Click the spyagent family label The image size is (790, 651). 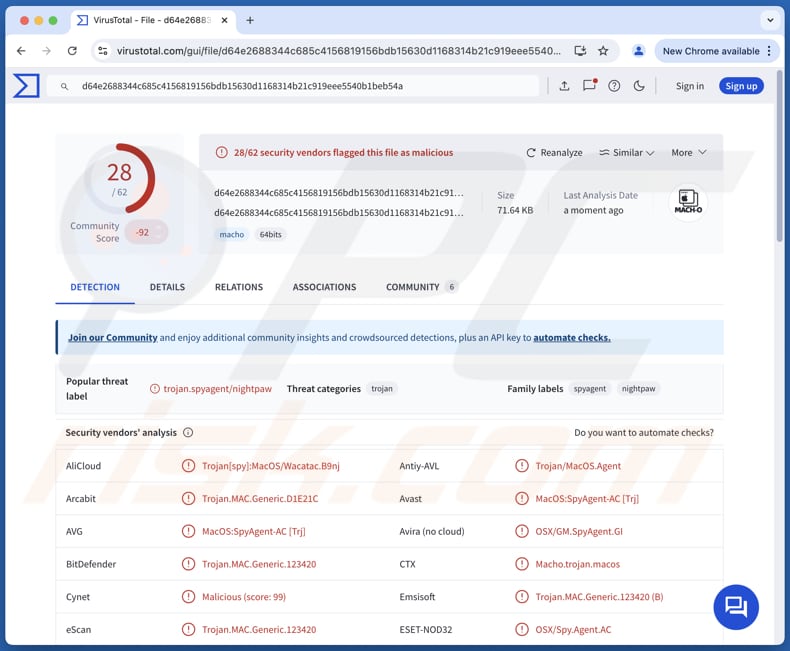(x=589, y=388)
